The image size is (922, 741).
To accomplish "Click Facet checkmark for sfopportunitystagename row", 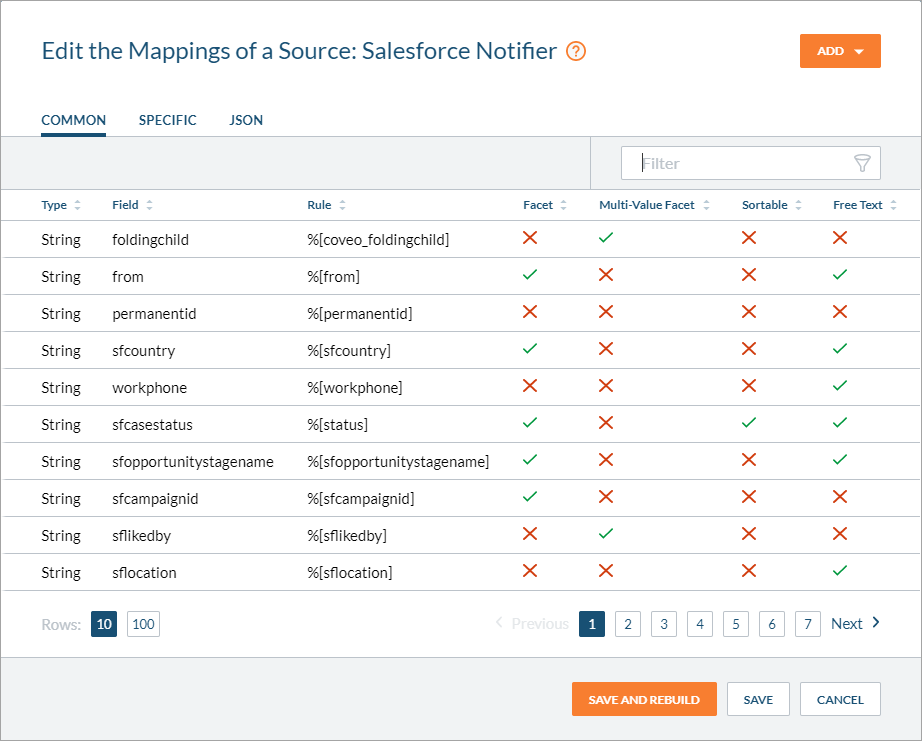I will click(530, 460).
